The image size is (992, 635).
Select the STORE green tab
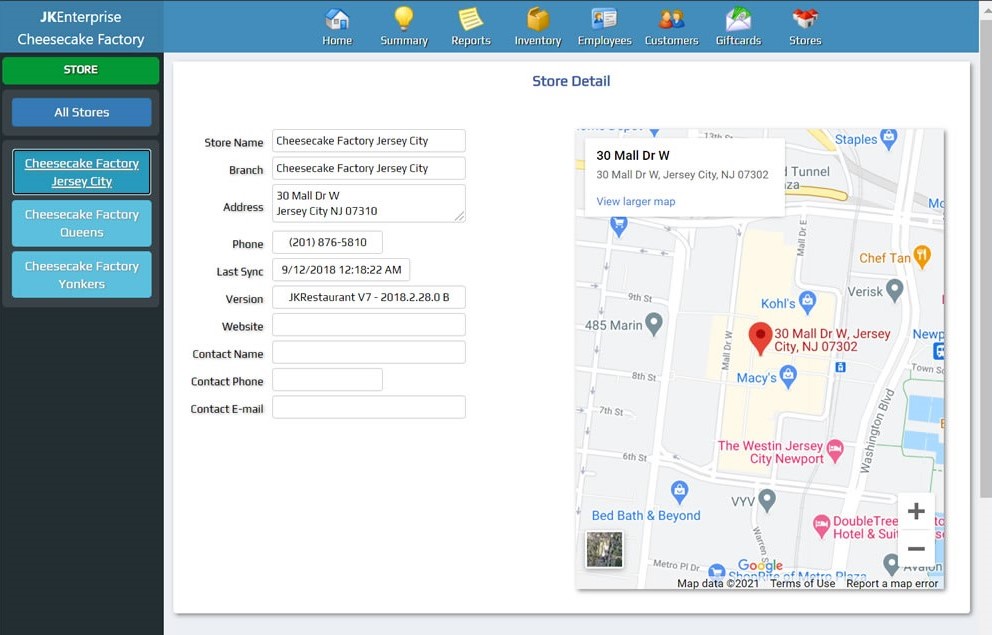pos(80,70)
